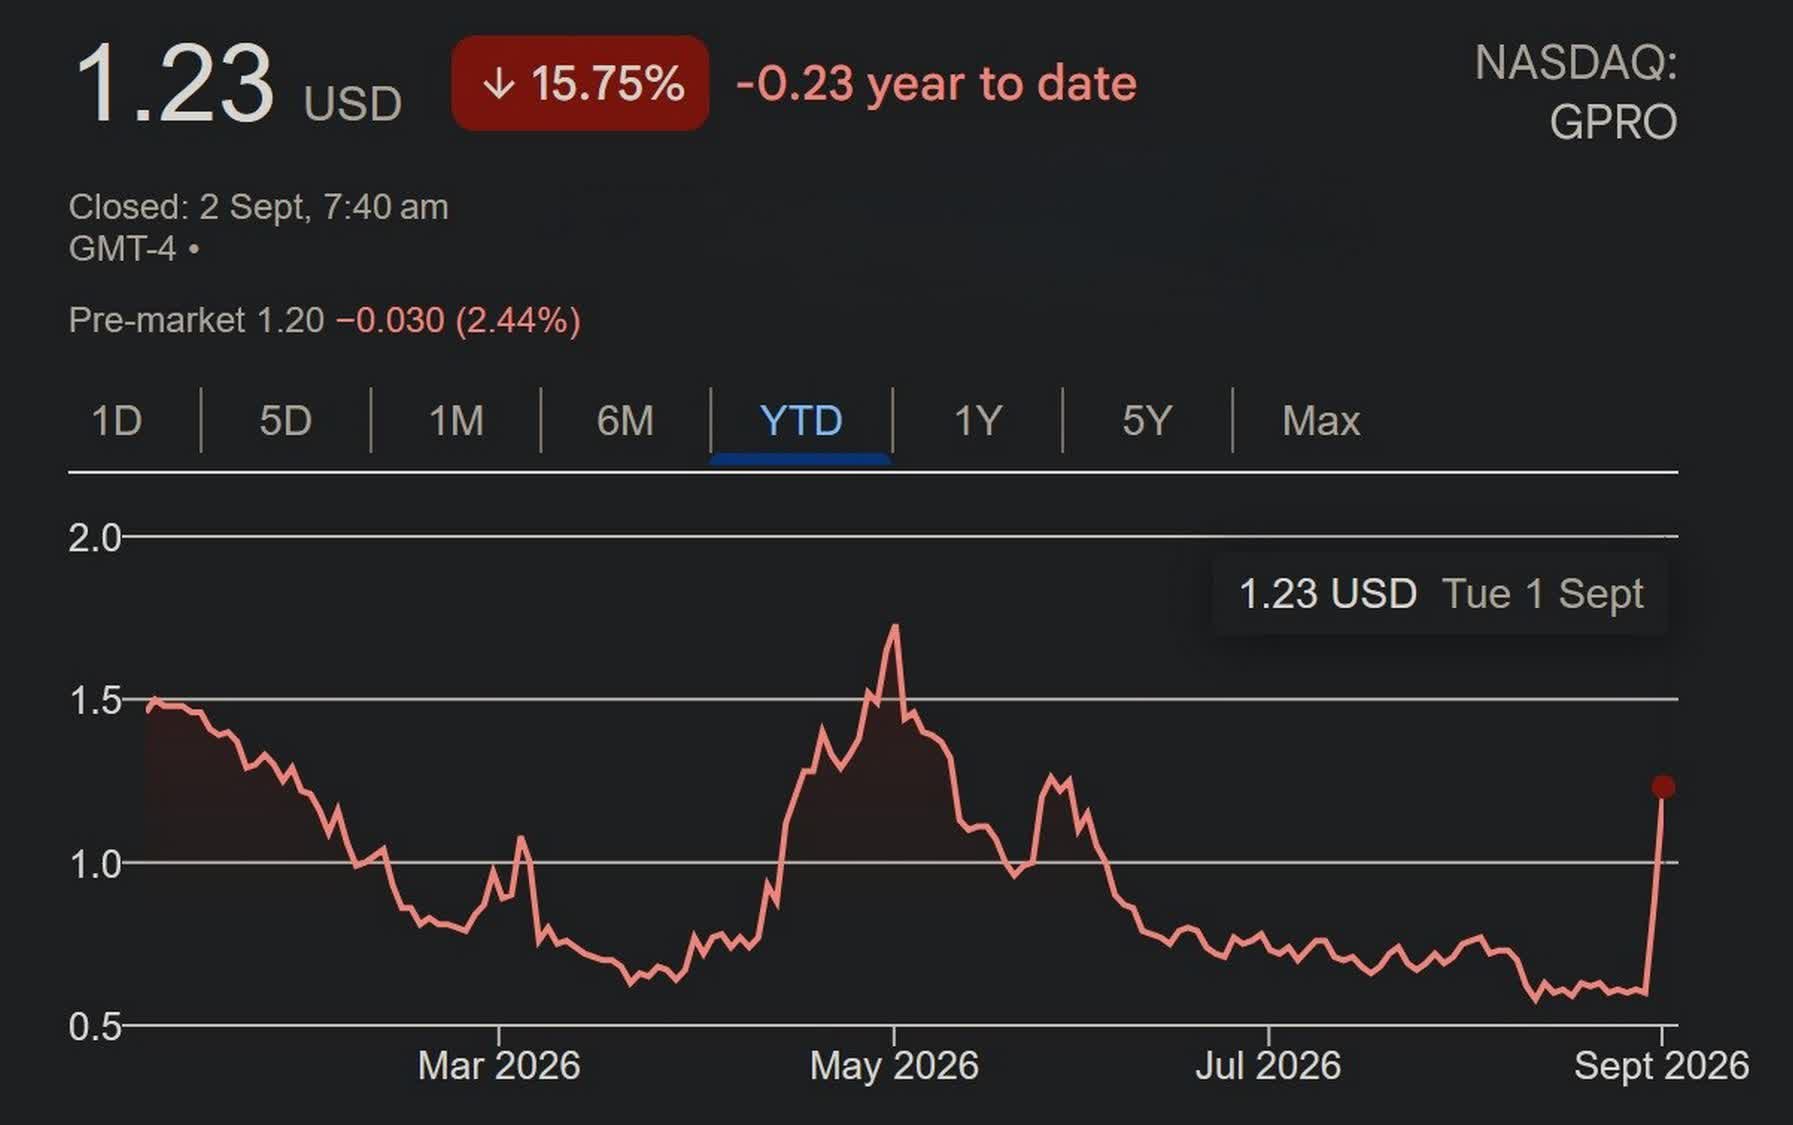Show the Max time range
1793x1125 pixels.
click(x=1321, y=421)
